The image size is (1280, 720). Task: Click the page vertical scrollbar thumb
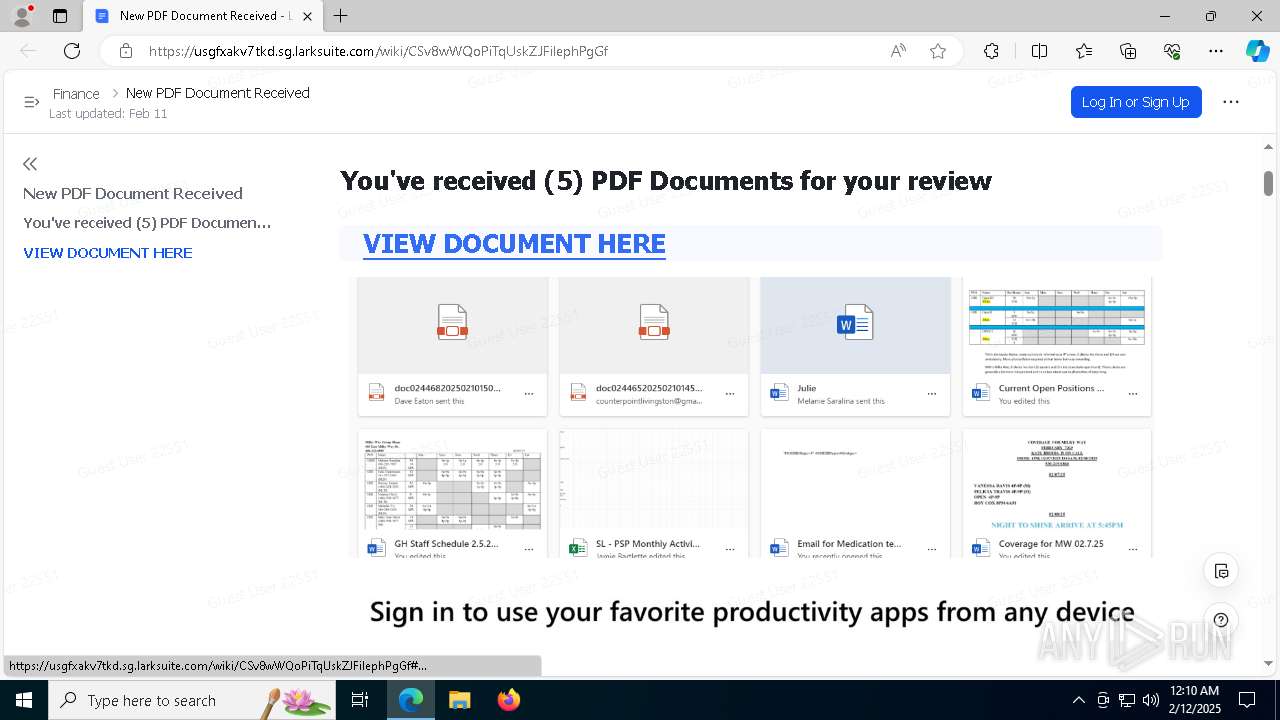coord(1268,183)
